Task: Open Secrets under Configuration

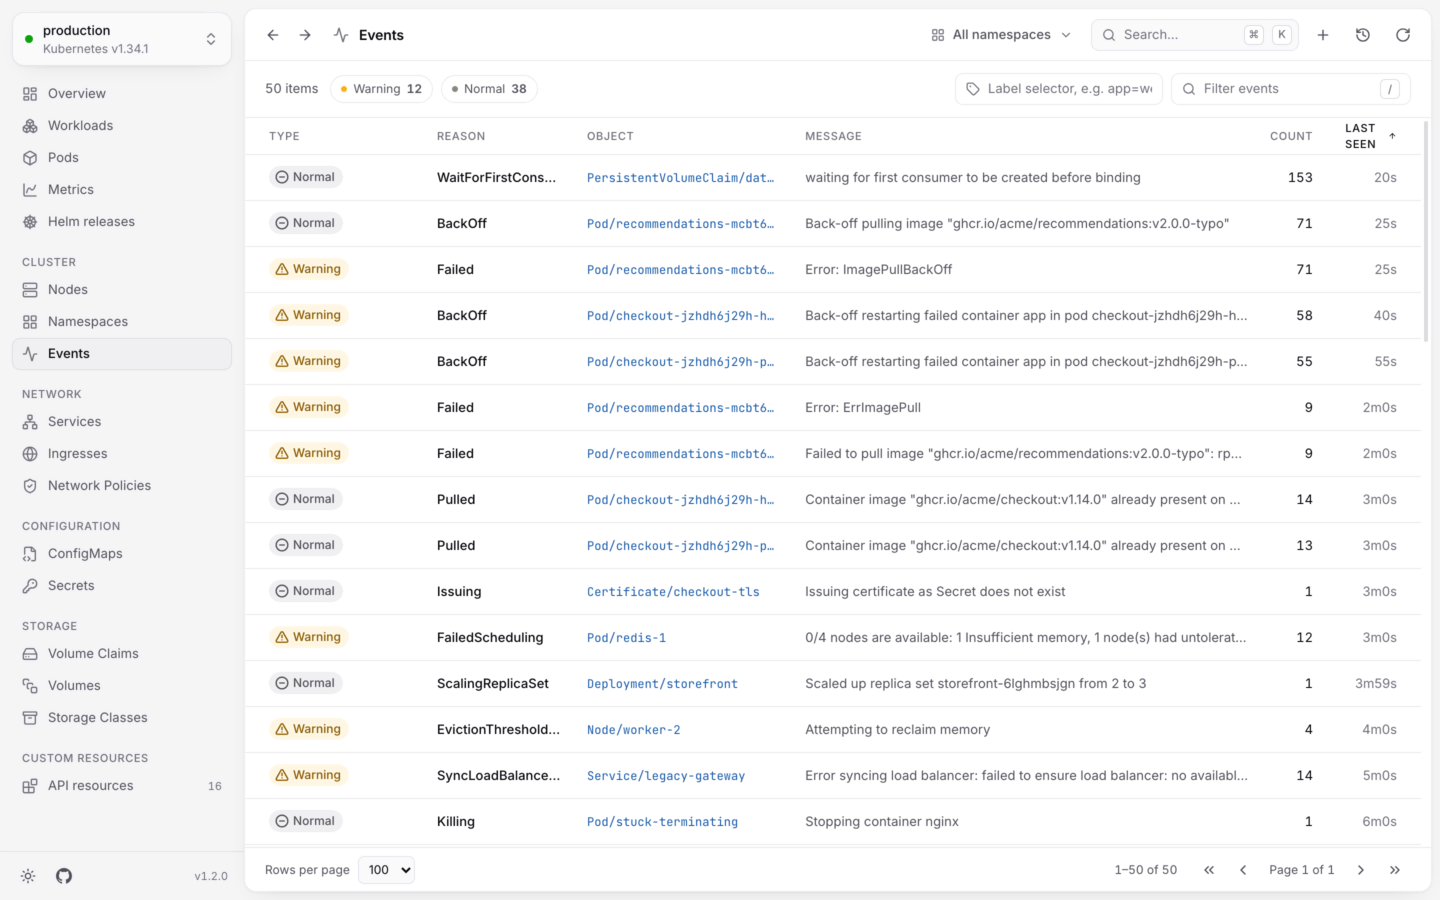Action: point(122,586)
